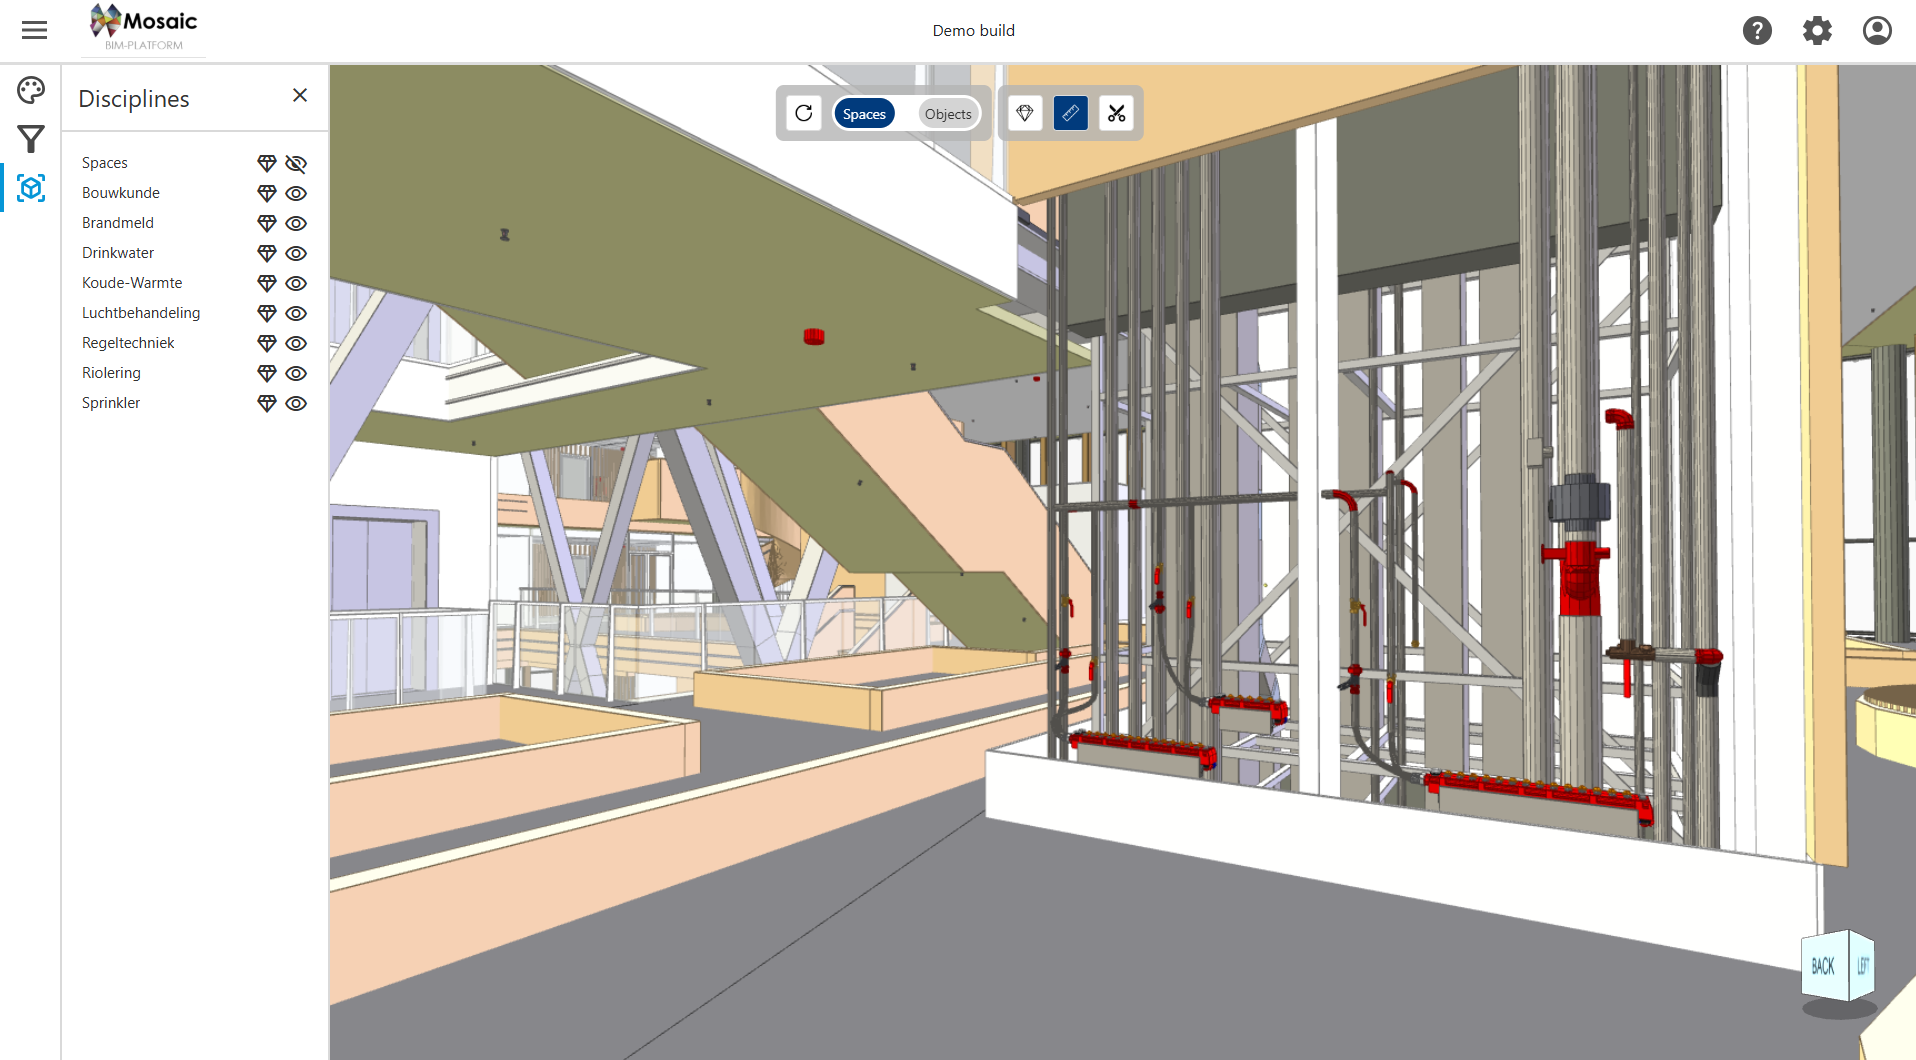
Task: Select the Drinkwater discipline label
Action: click(x=118, y=253)
